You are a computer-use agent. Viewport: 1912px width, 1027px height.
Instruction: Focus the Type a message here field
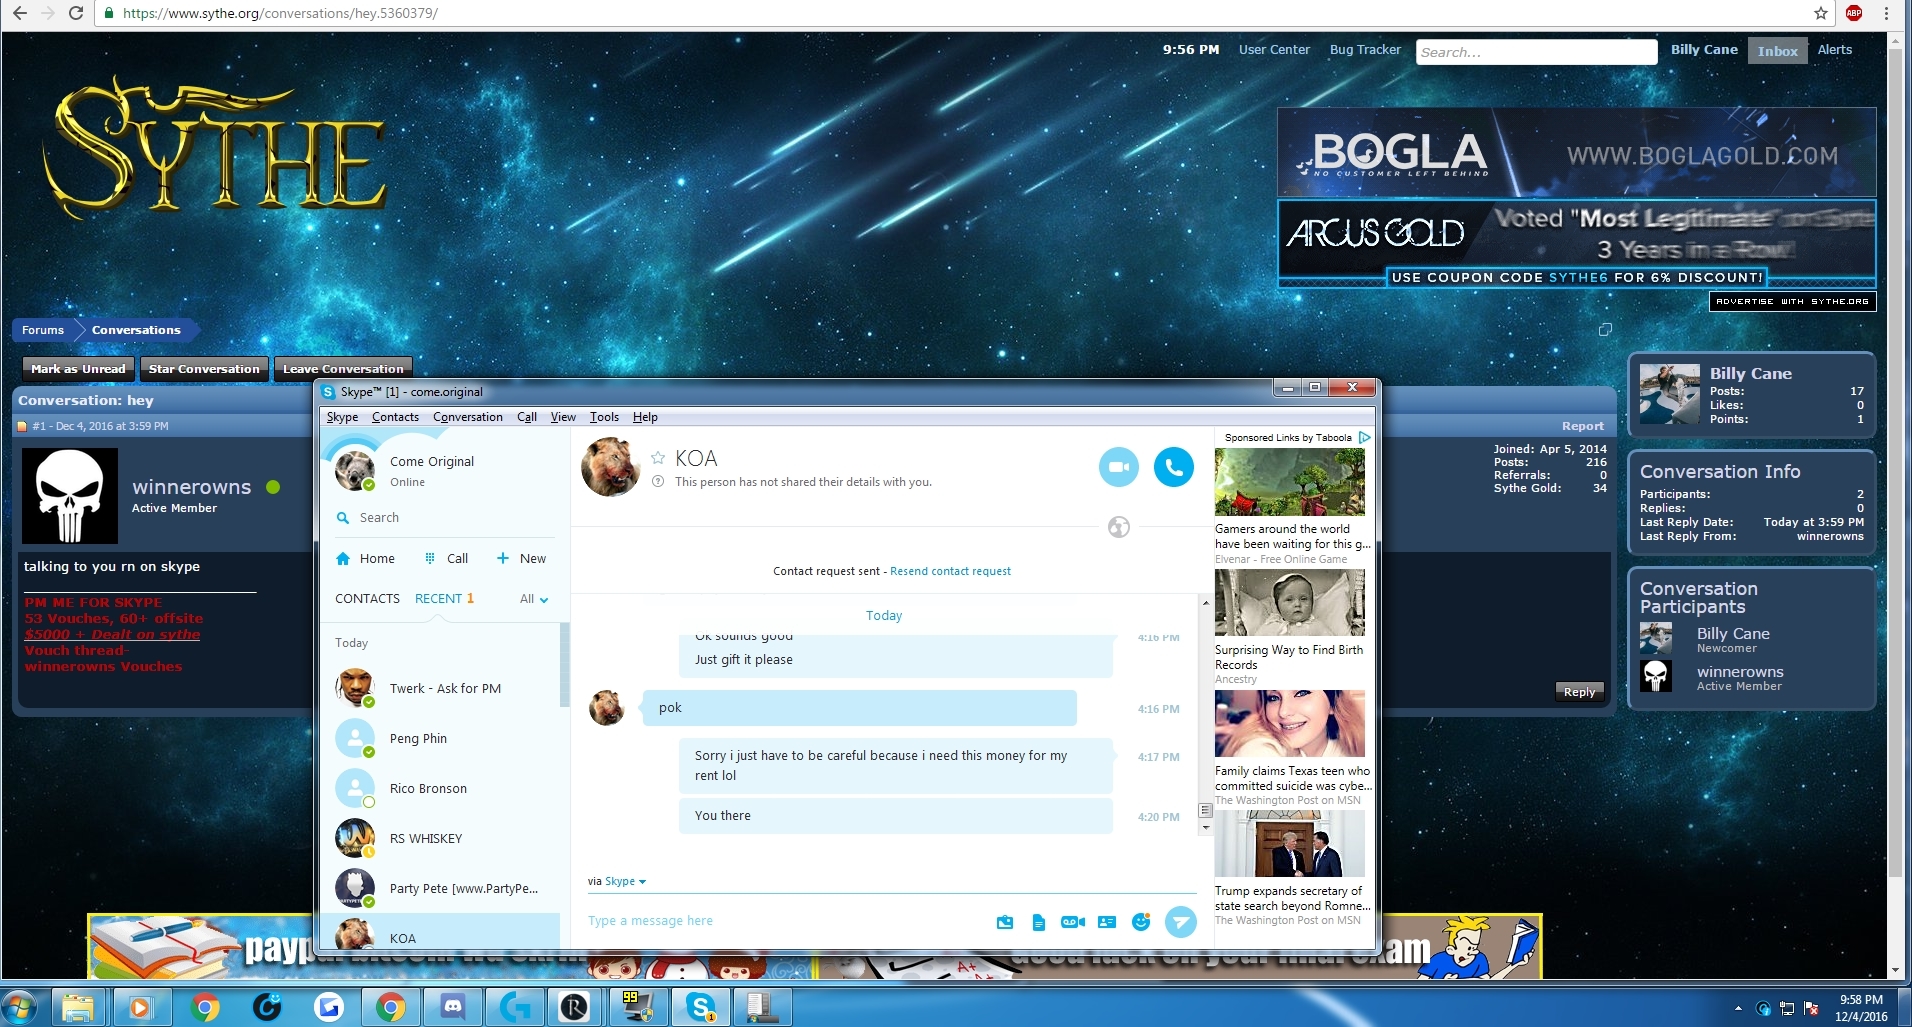785,921
